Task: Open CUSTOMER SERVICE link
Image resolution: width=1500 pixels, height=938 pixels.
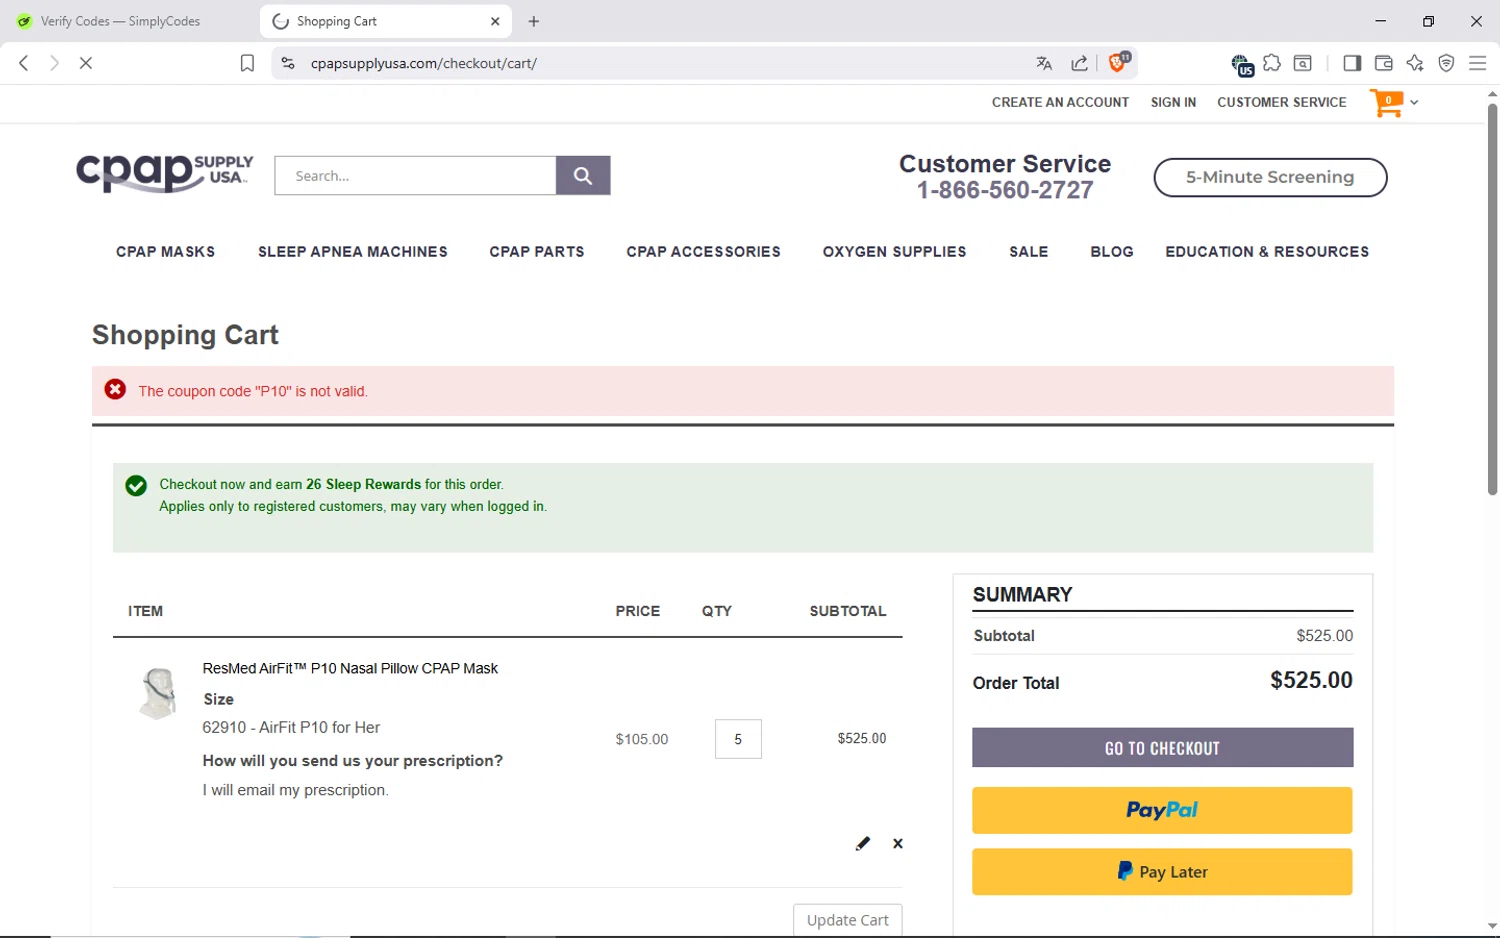Action: (1282, 102)
